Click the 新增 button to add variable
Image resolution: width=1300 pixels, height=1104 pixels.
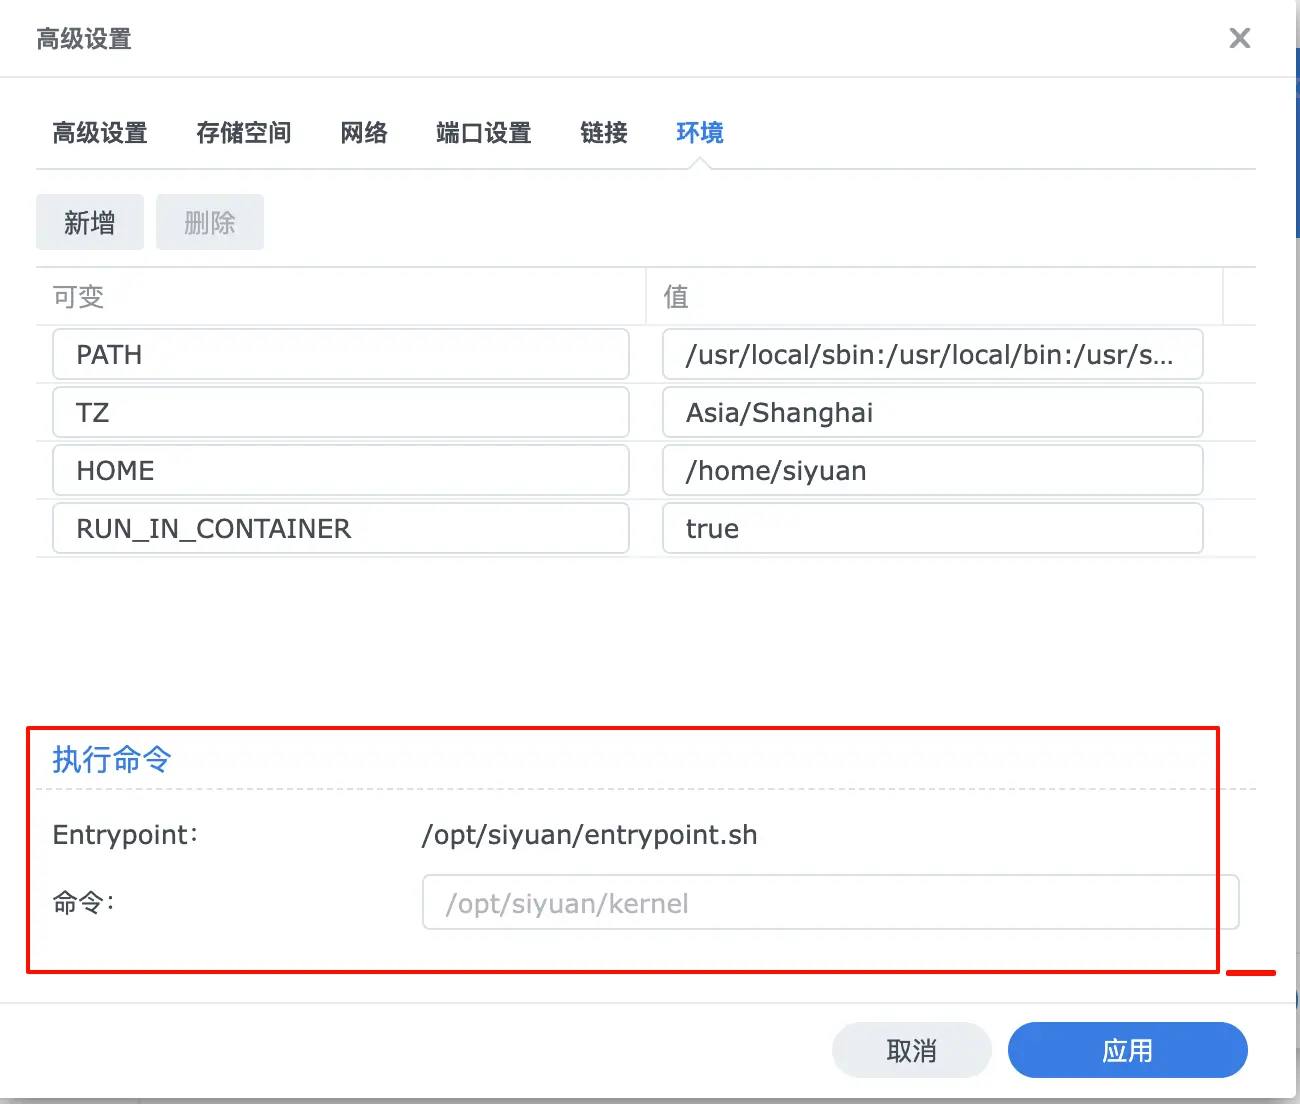click(89, 222)
